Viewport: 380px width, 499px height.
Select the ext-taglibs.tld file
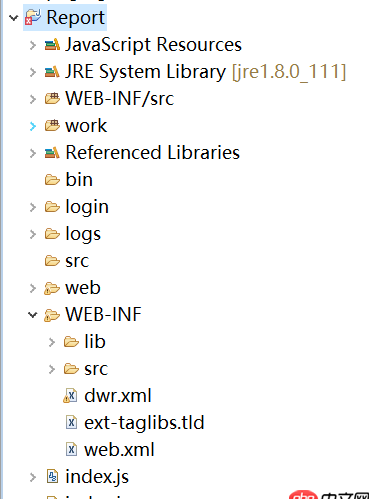point(135,423)
